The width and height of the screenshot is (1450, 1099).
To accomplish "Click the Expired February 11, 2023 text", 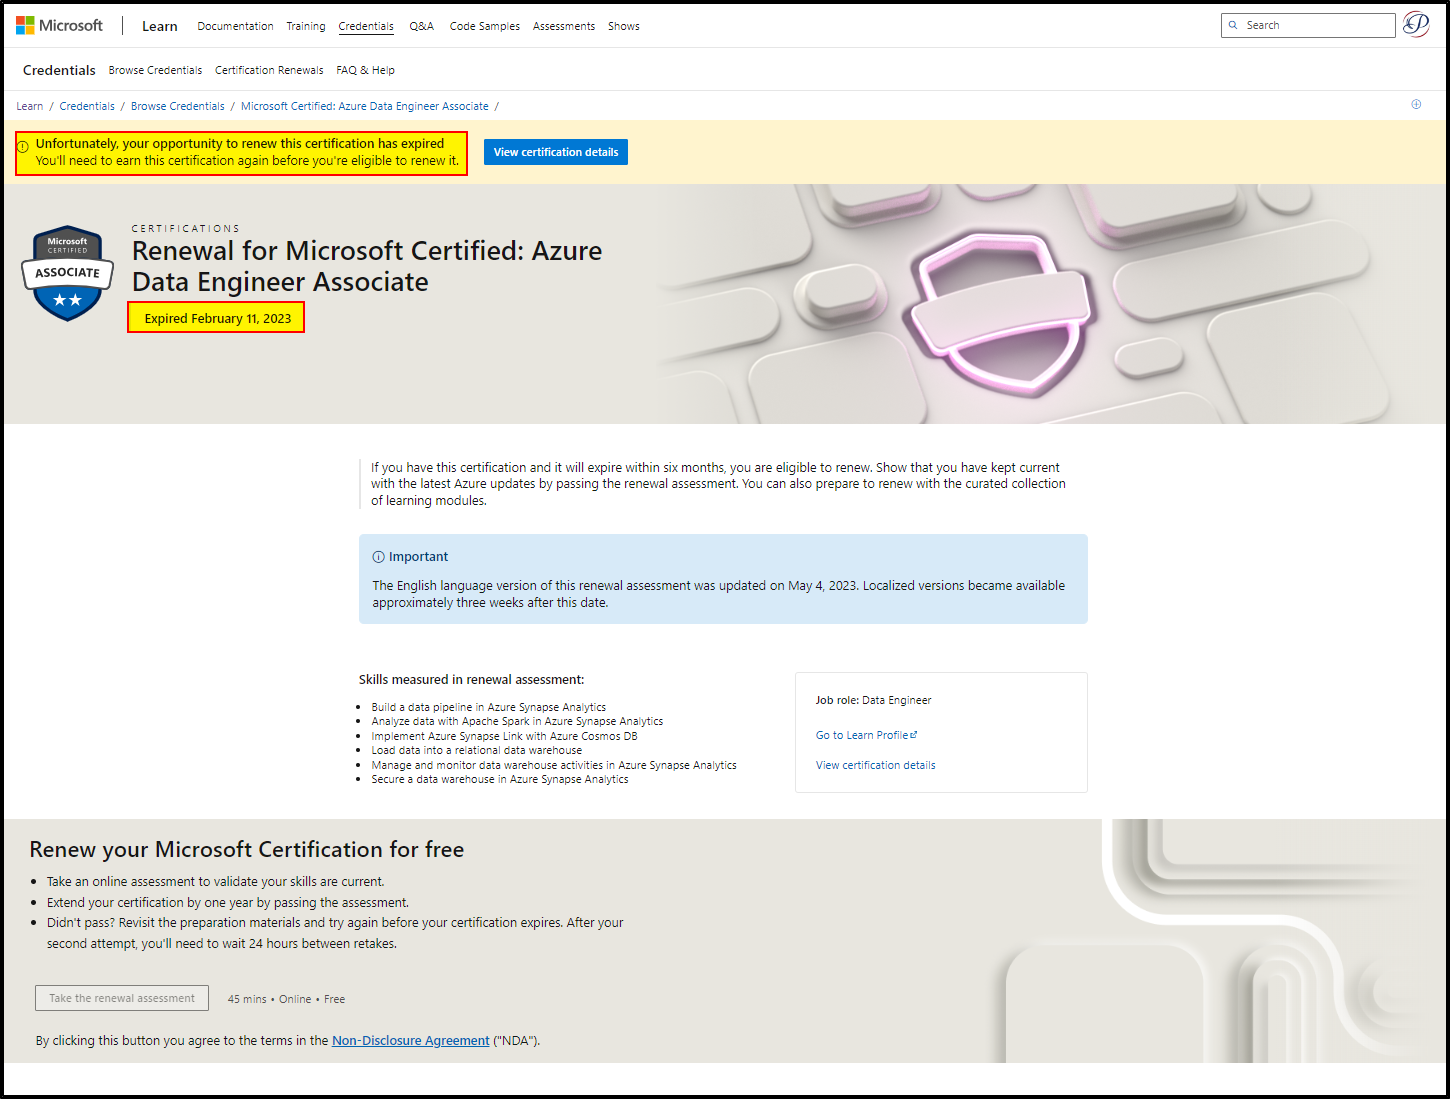I will coord(217,318).
